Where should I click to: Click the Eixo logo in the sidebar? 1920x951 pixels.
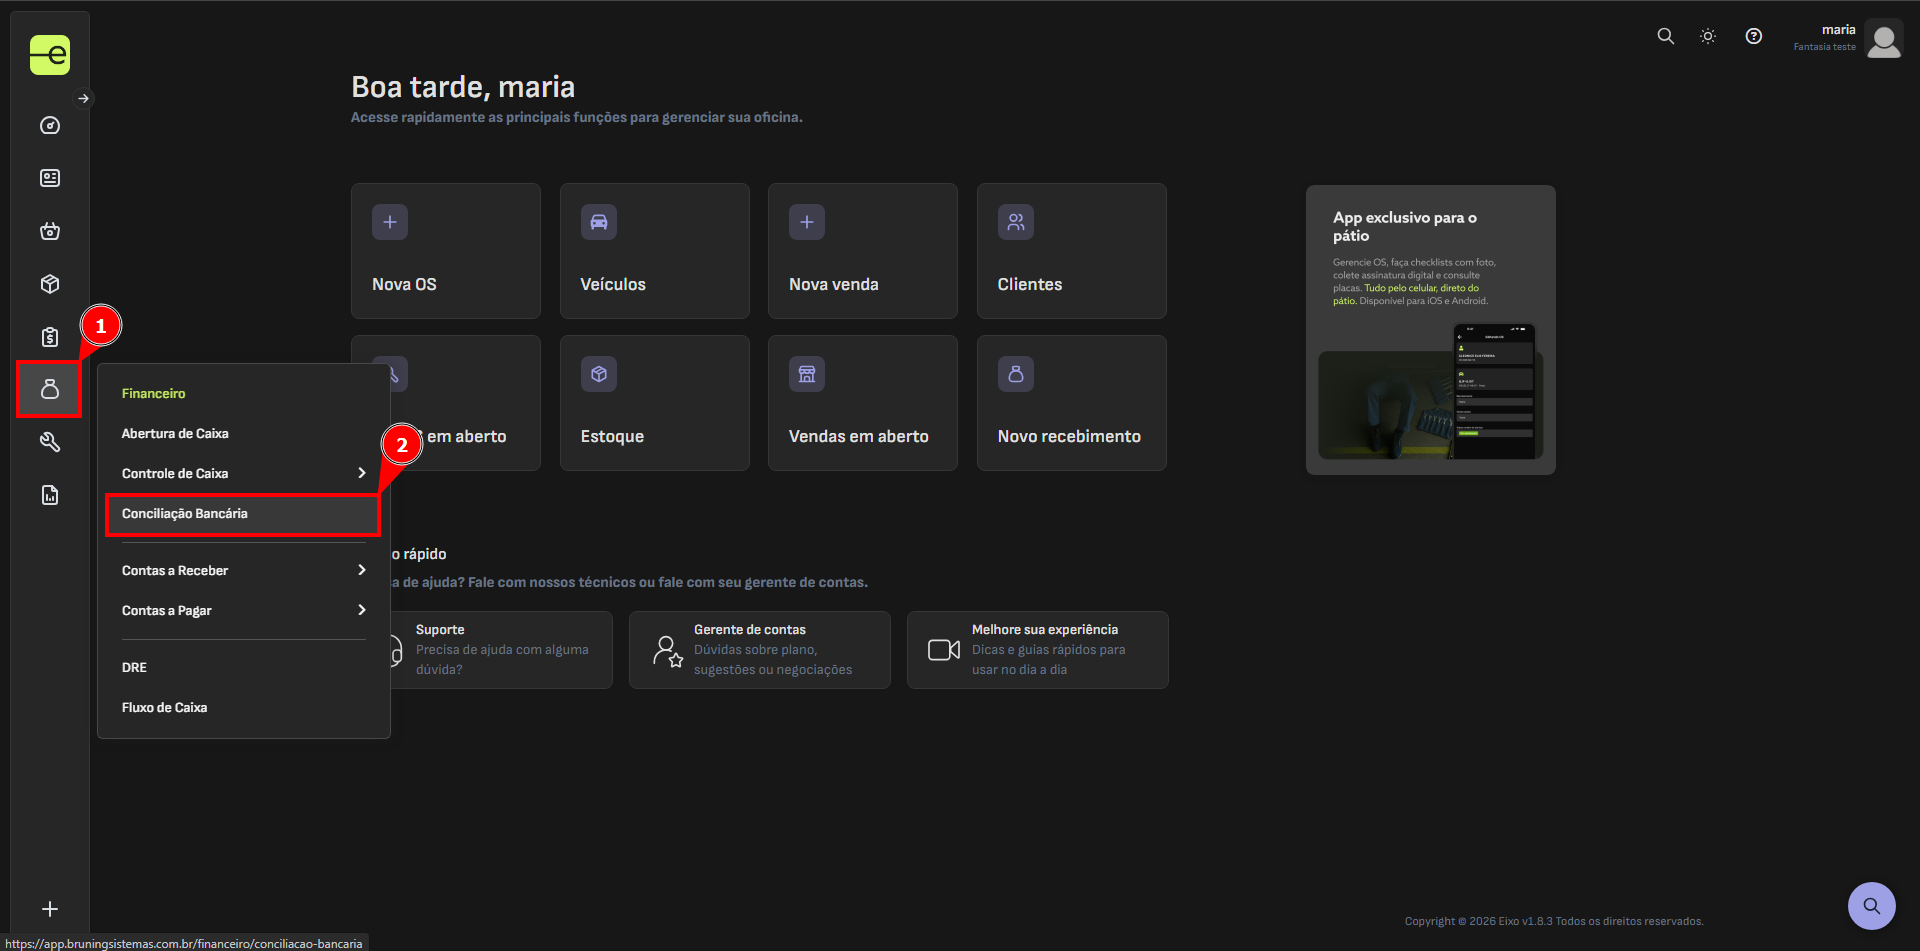49,55
